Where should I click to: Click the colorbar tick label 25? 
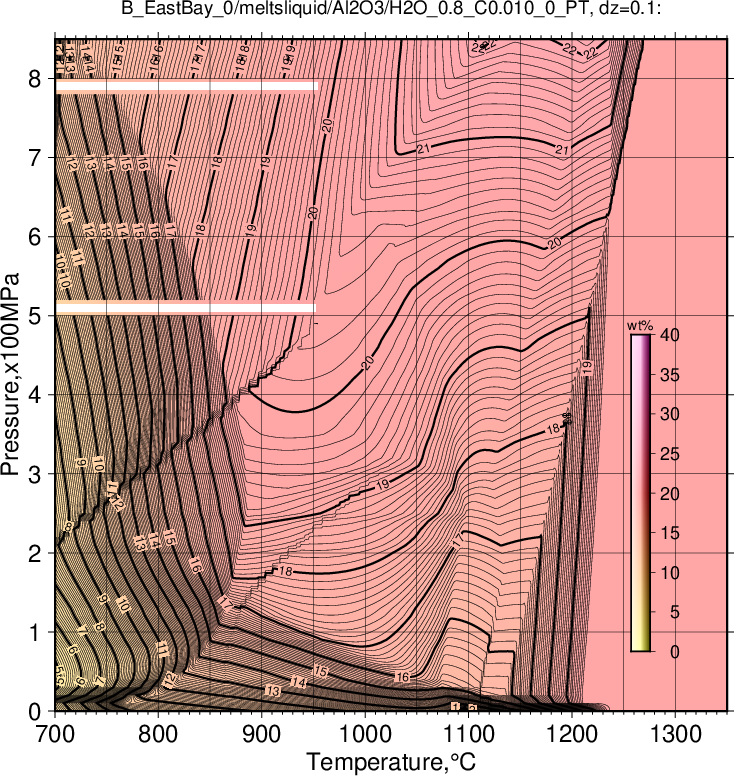click(670, 454)
